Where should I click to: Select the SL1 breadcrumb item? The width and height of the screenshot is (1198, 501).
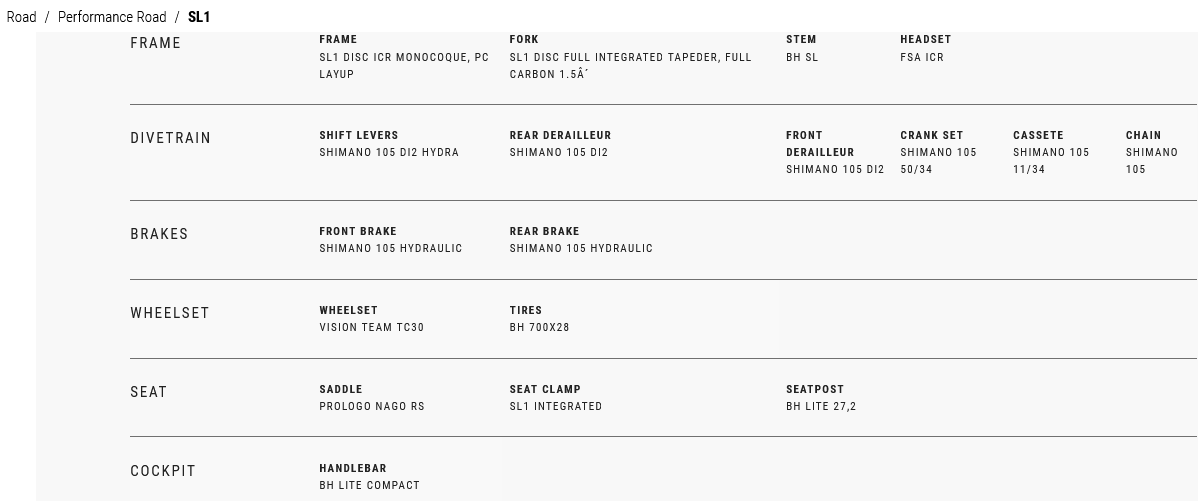coord(199,17)
